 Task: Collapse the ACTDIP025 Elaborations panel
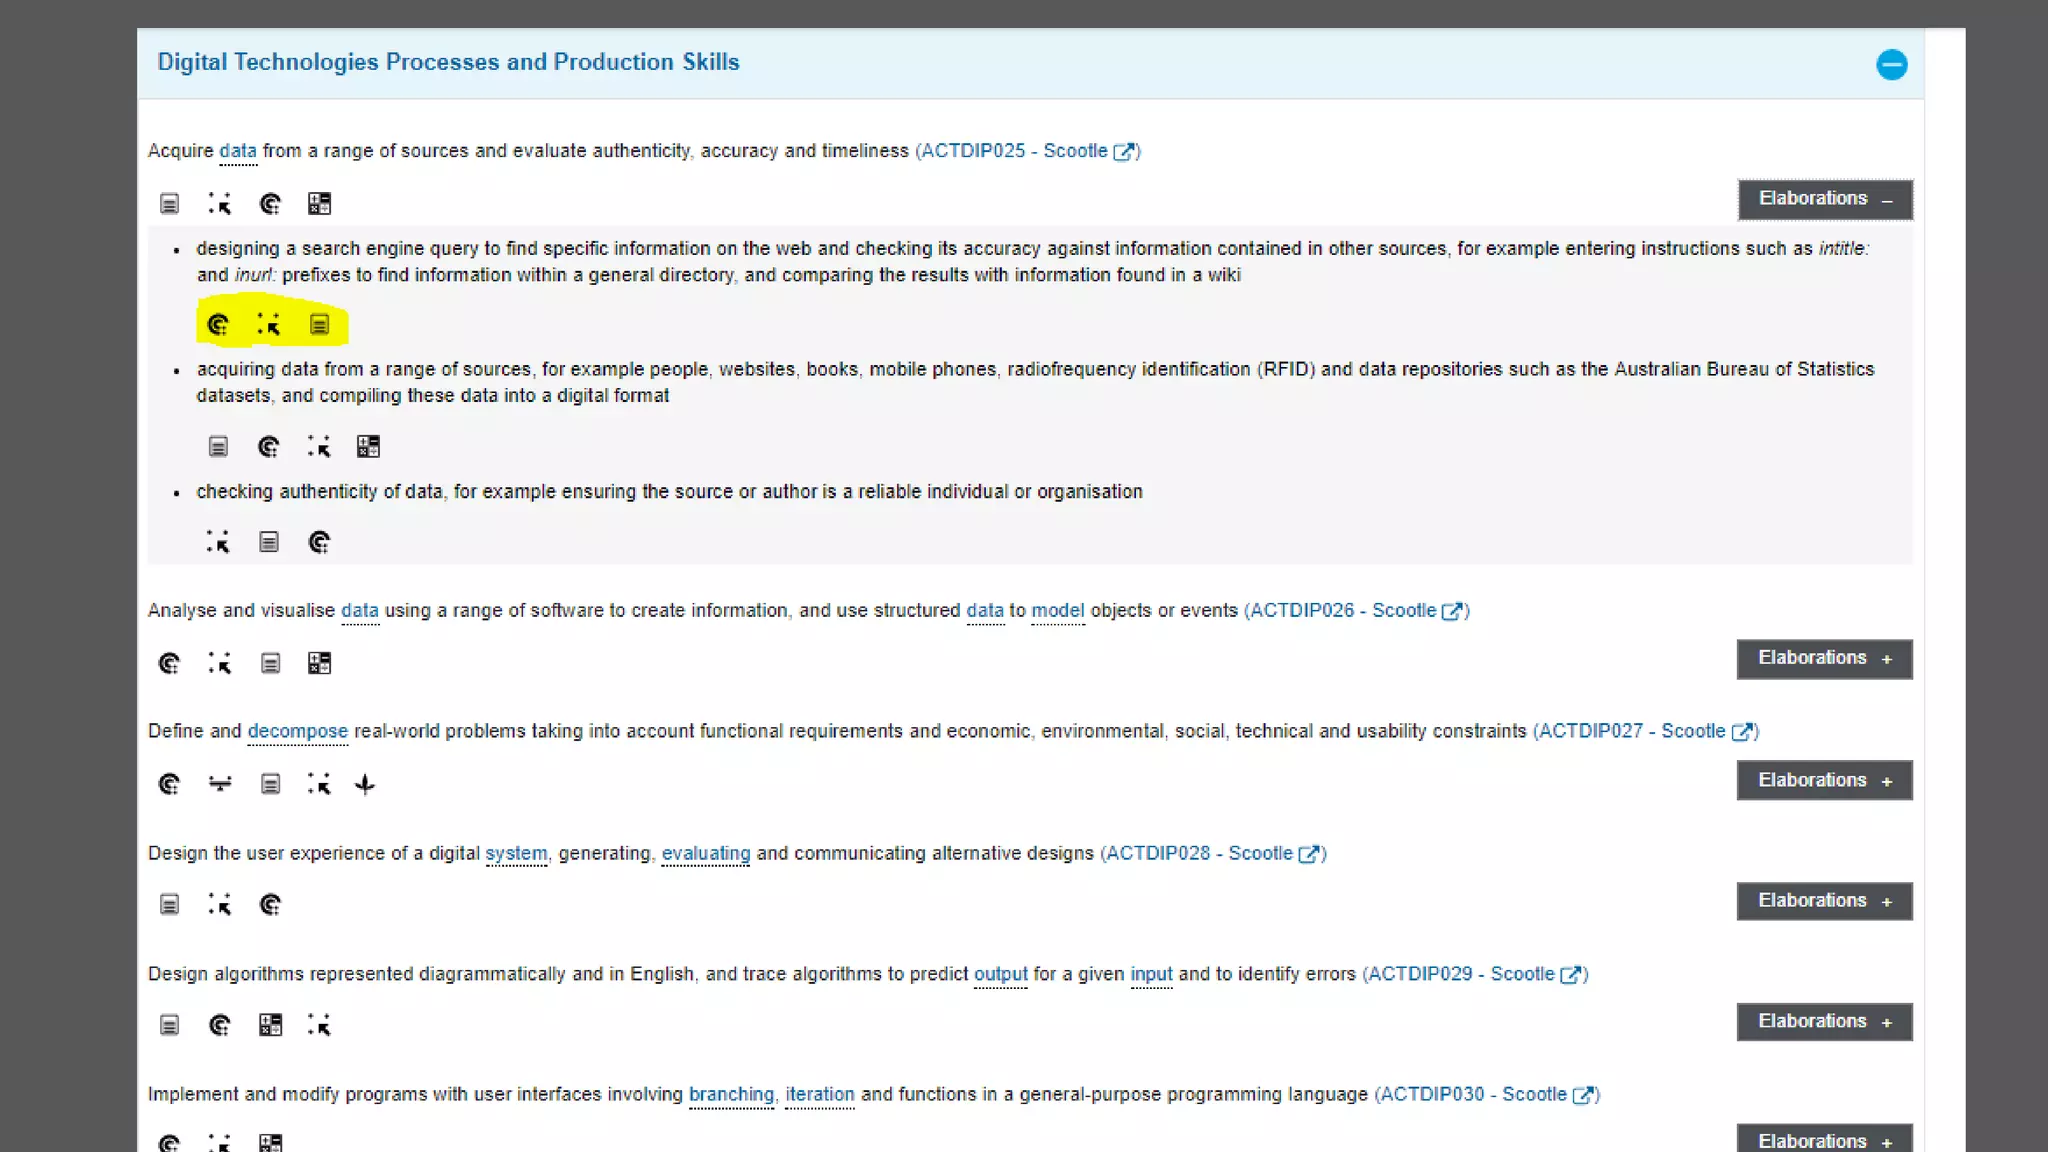coord(1824,199)
